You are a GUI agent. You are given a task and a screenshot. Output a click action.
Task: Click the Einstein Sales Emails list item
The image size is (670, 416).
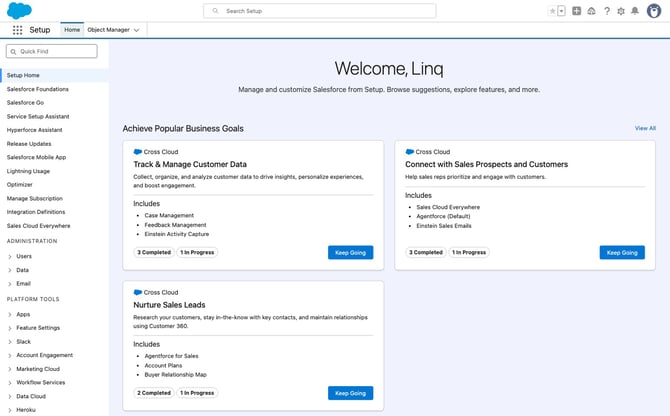click(444, 226)
